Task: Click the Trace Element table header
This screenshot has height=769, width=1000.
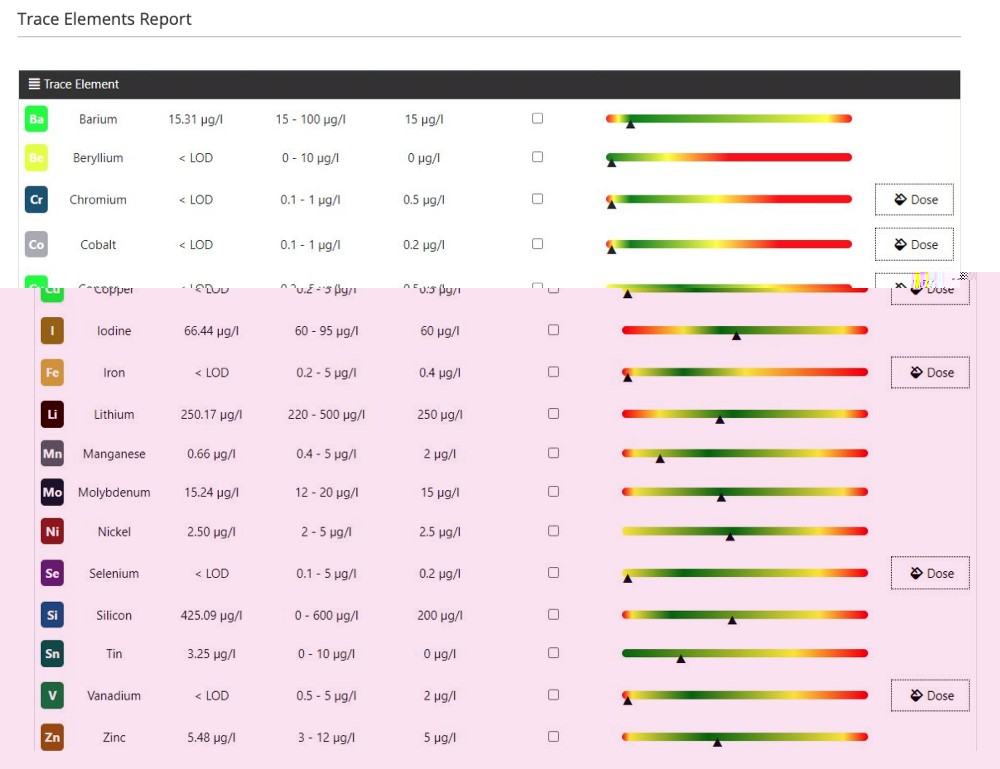Action: 489,85
